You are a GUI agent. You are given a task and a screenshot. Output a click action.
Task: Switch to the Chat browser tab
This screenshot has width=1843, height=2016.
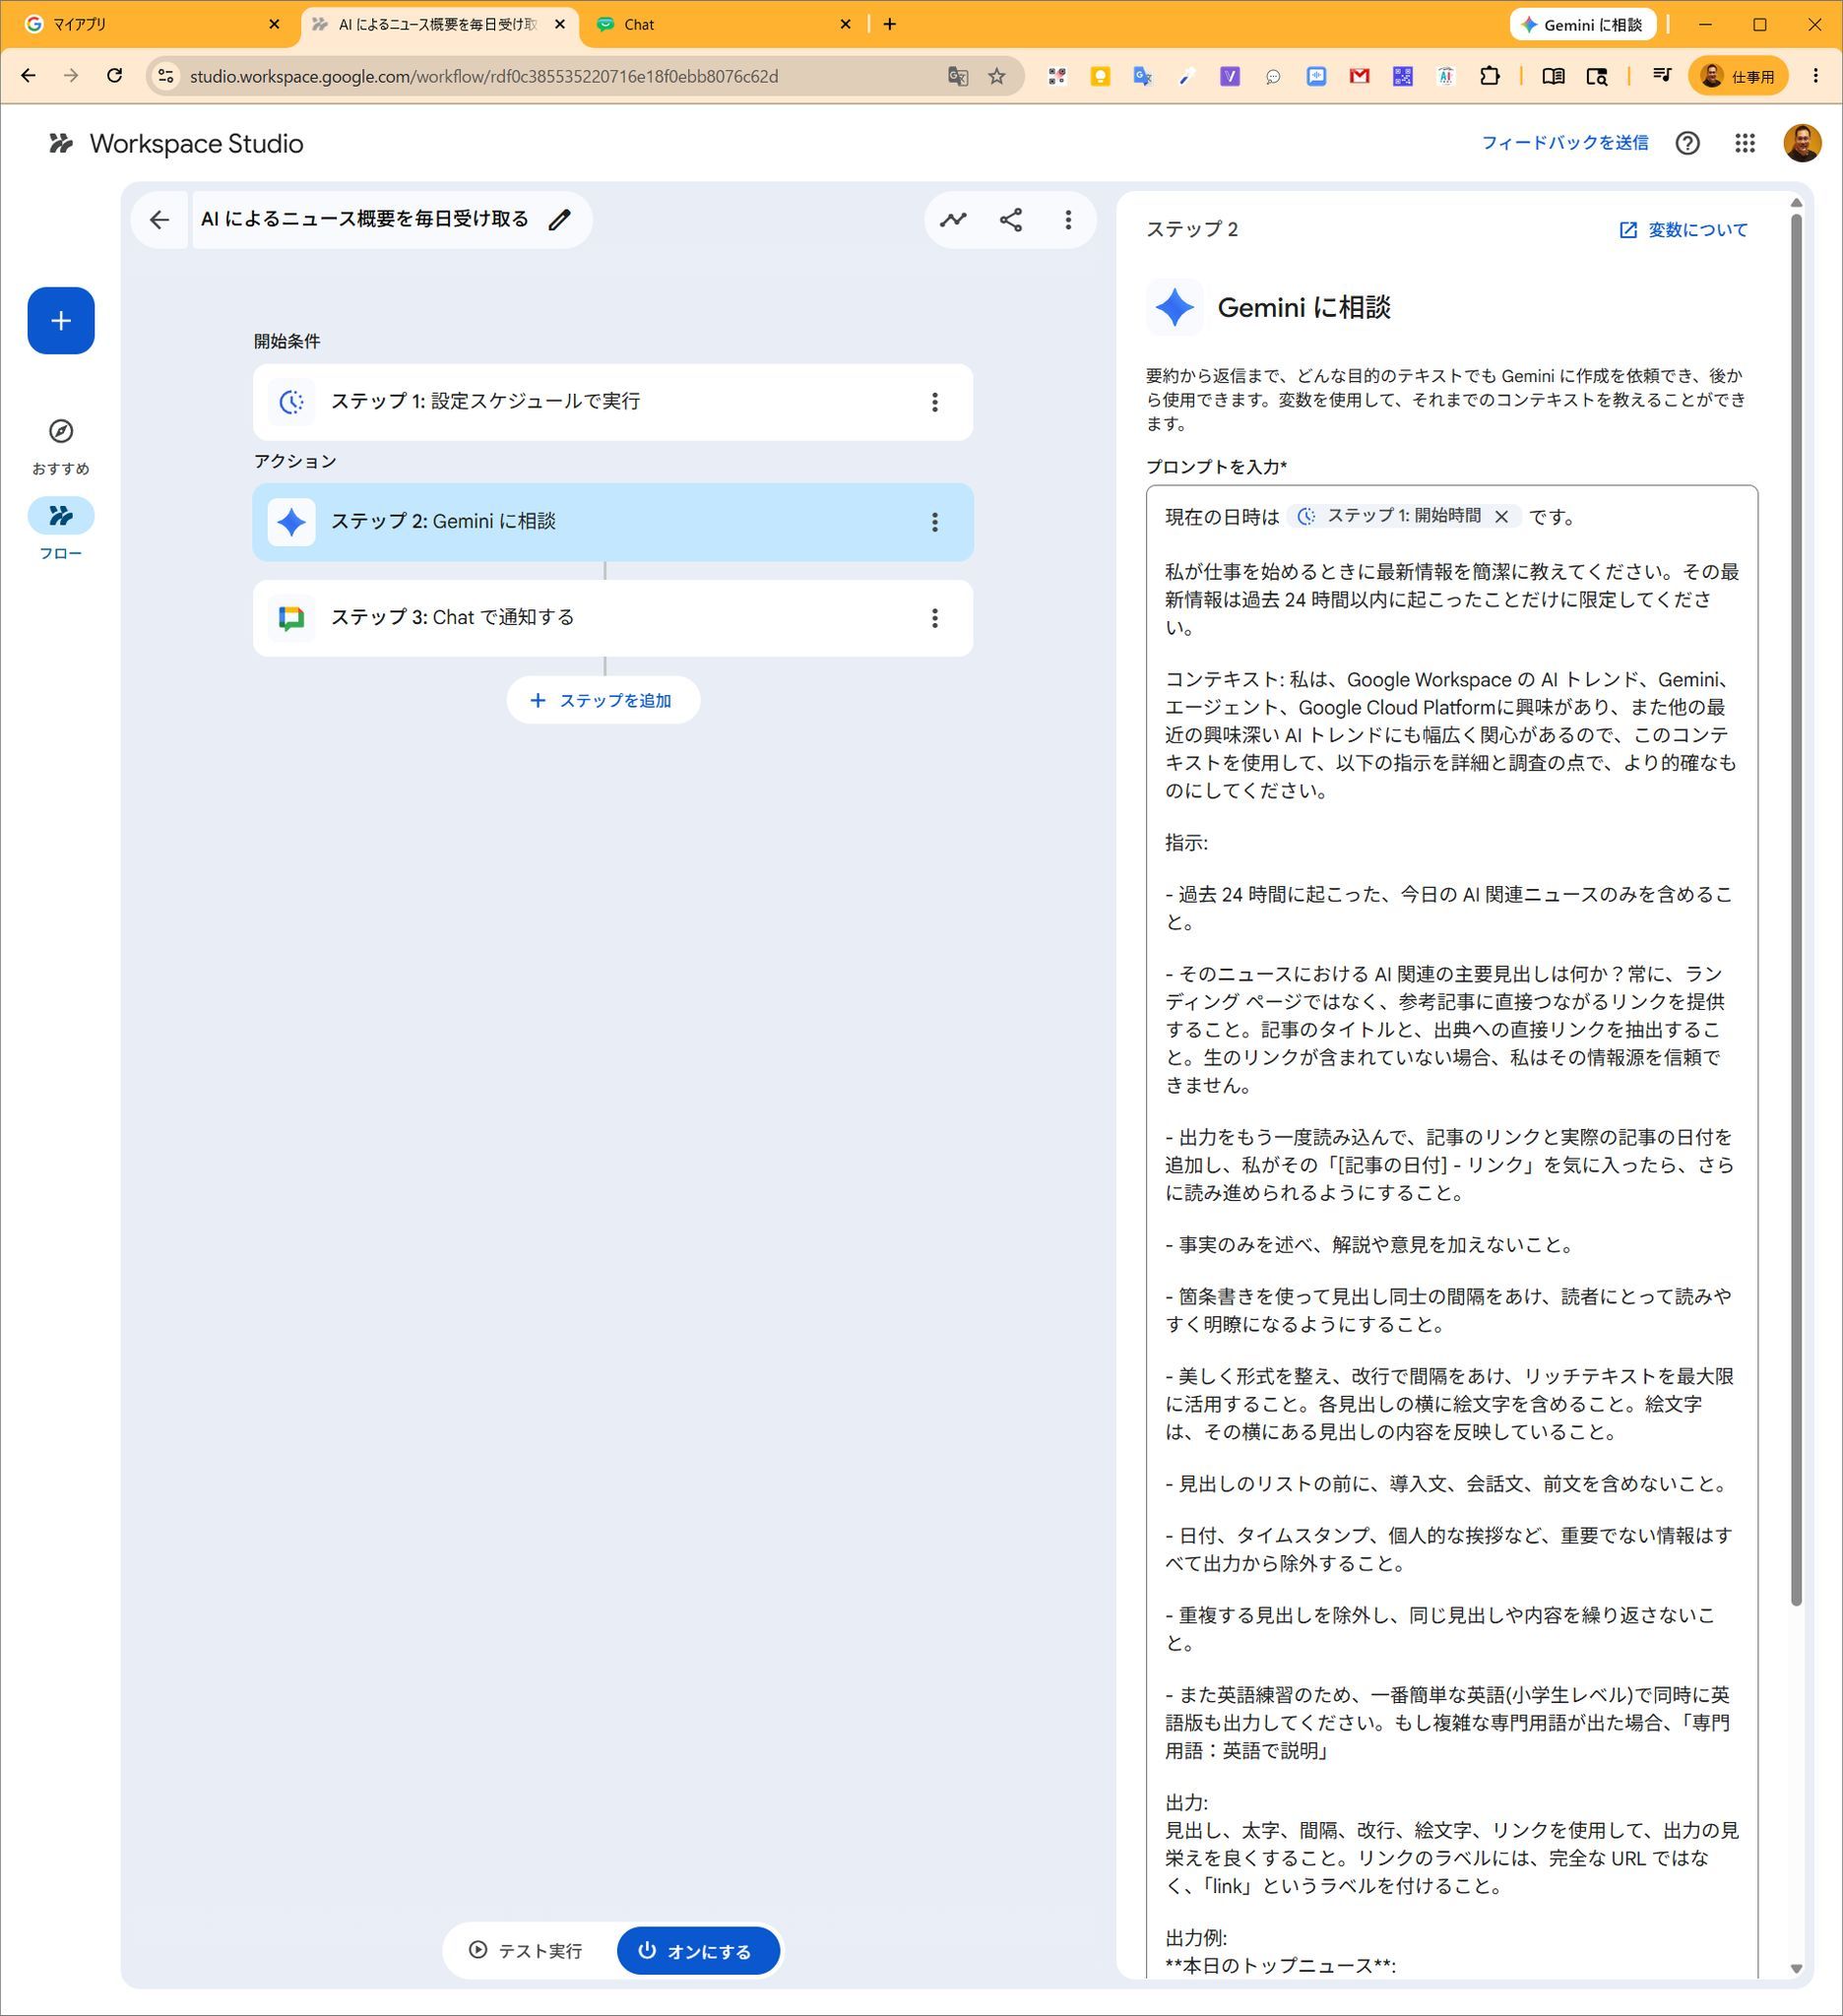[x=722, y=25]
